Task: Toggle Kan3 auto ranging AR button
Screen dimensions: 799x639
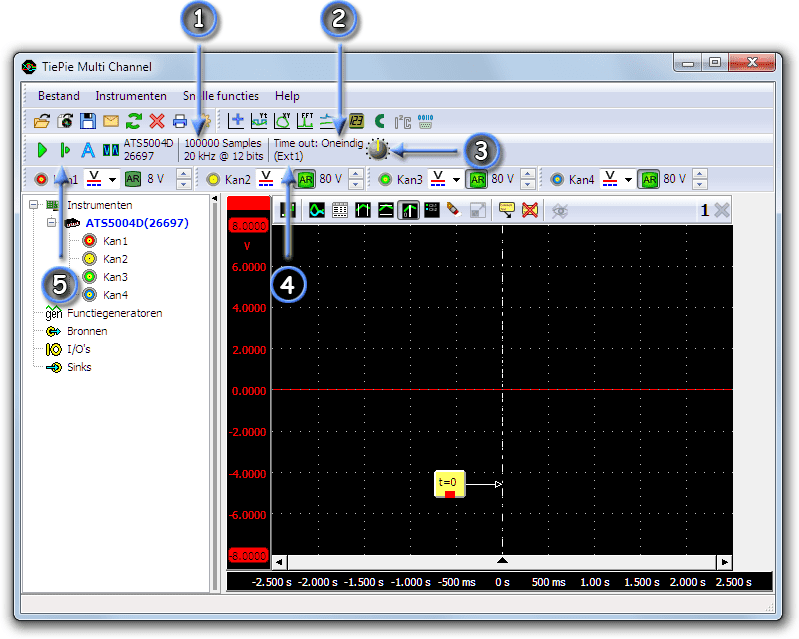Action: (x=477, y=179)
